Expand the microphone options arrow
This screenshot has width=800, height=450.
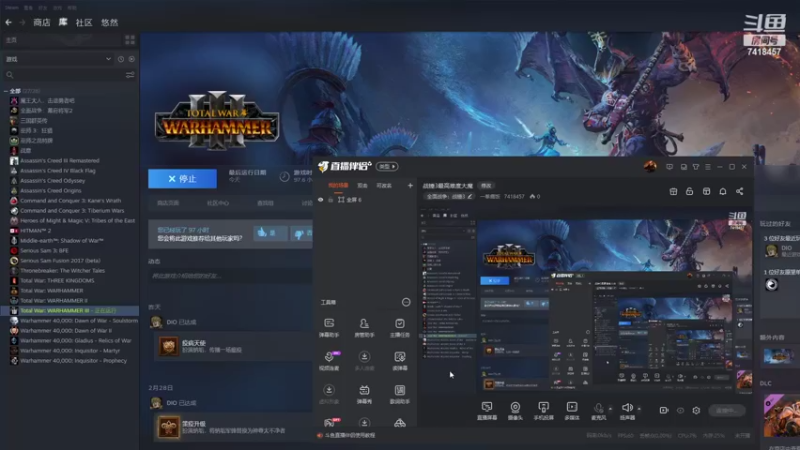pyautogui.click(x=610, y=408)
